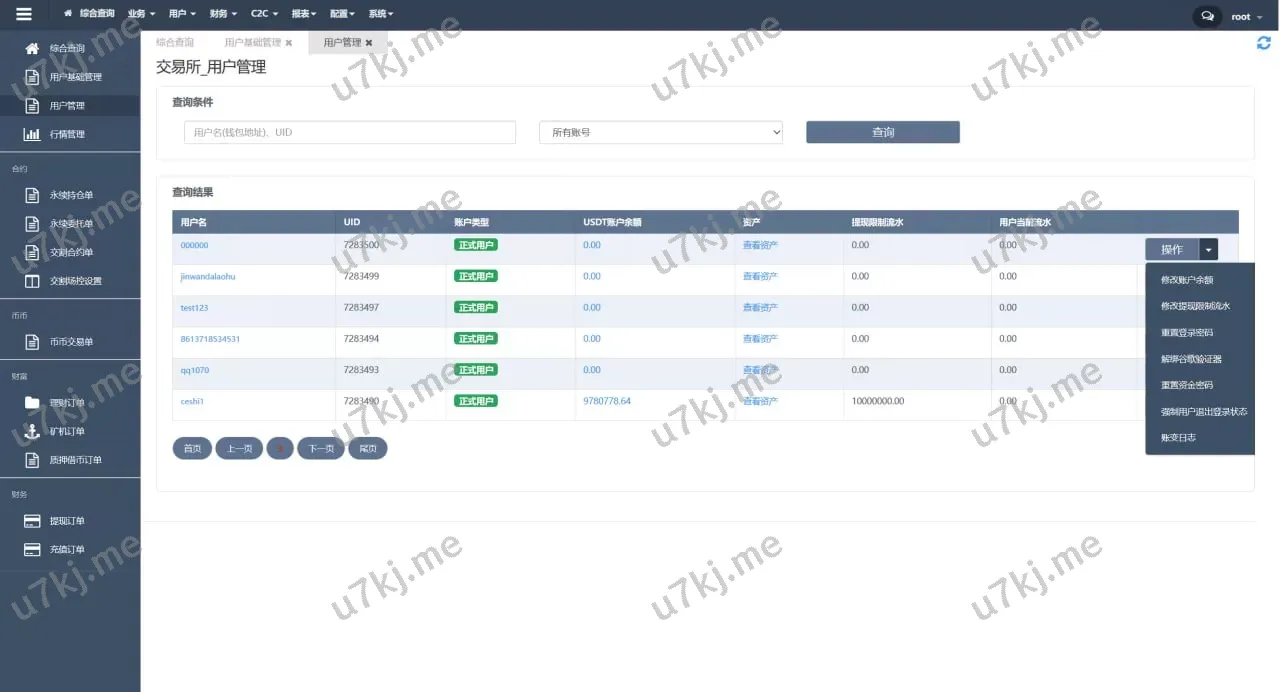
Task: Click the anchor icon for 矿机订单
Action: [x=32, y=431]
